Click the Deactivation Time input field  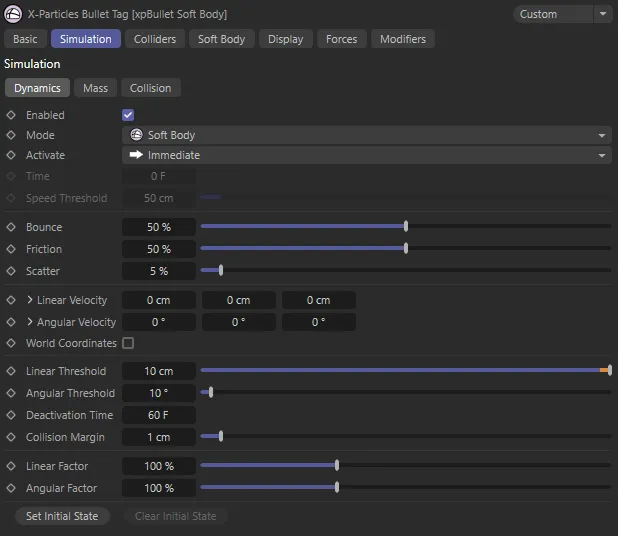pos(158,415)
